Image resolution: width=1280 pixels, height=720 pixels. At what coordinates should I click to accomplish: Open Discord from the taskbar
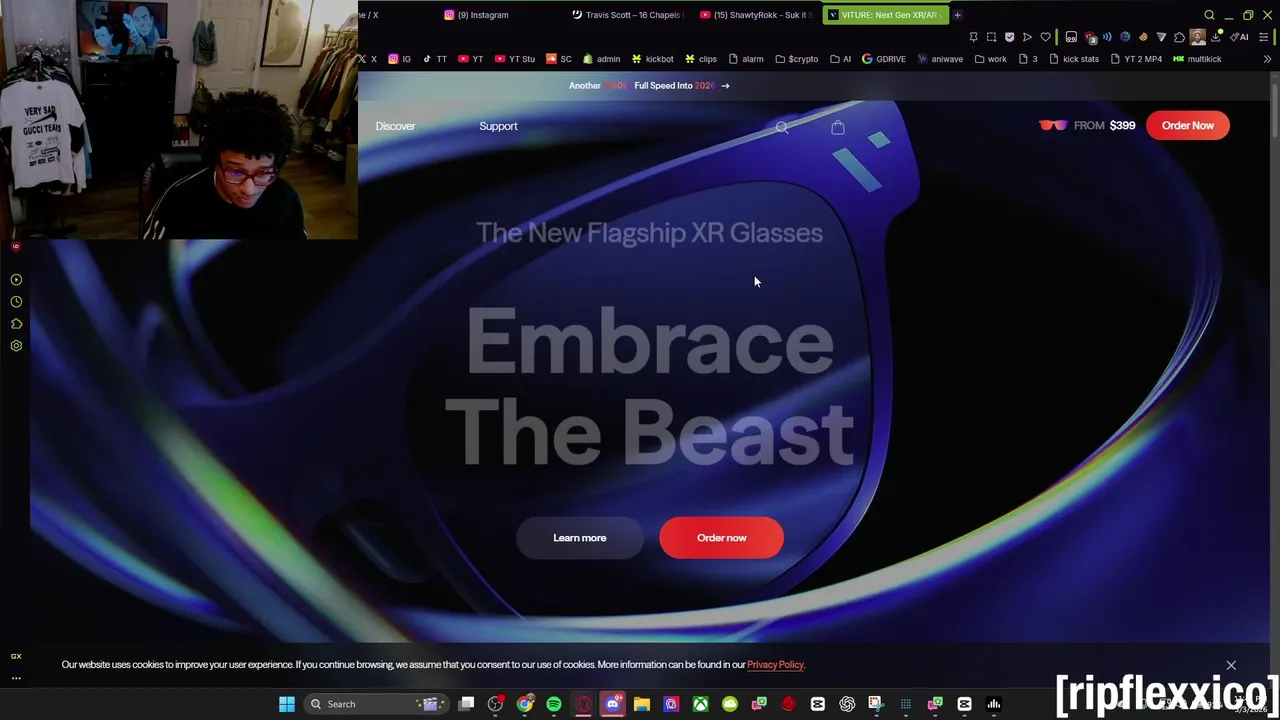(x=613, y=704)
